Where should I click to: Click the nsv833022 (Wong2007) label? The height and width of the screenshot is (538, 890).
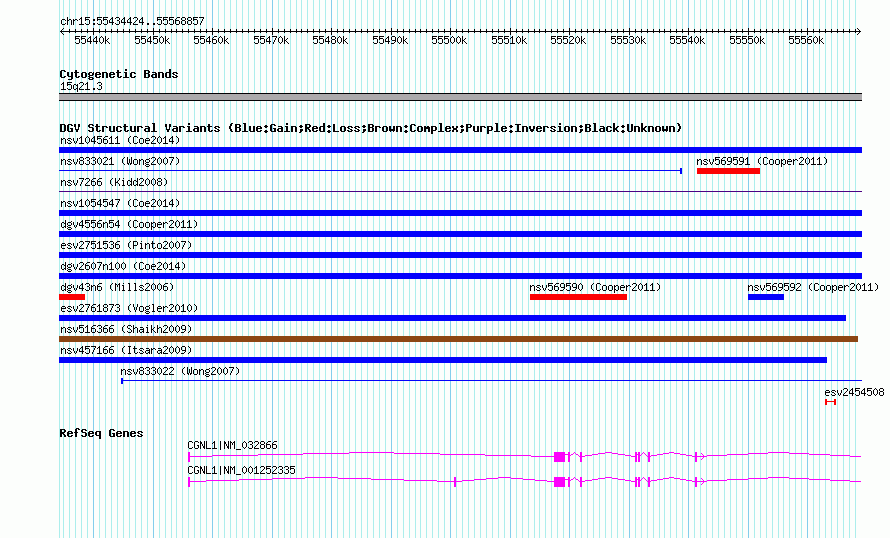click(180, 371)
